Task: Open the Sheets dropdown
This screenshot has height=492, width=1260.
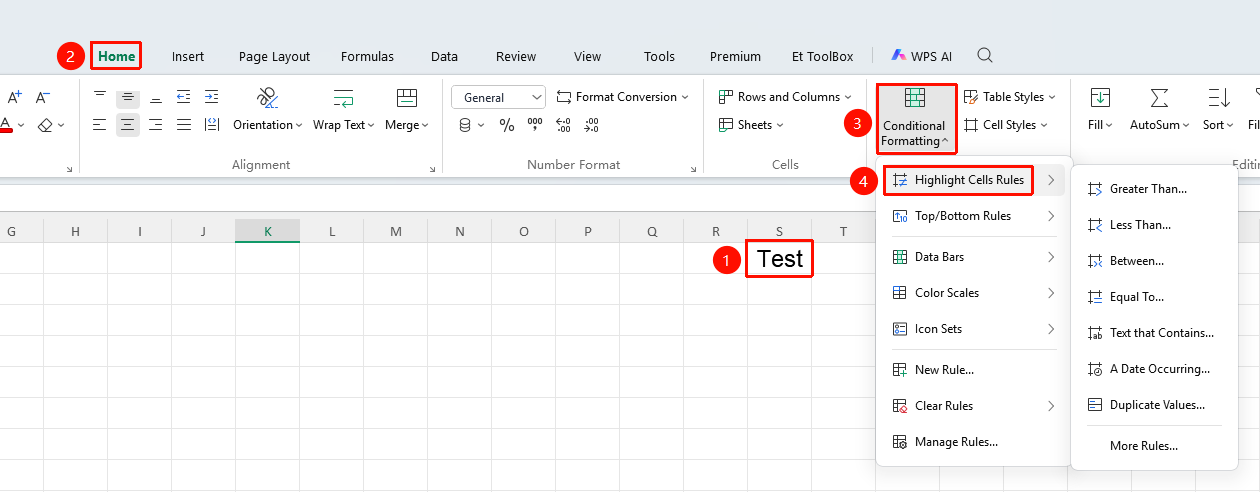Action: pyautogui.click(x=751, y=125)
